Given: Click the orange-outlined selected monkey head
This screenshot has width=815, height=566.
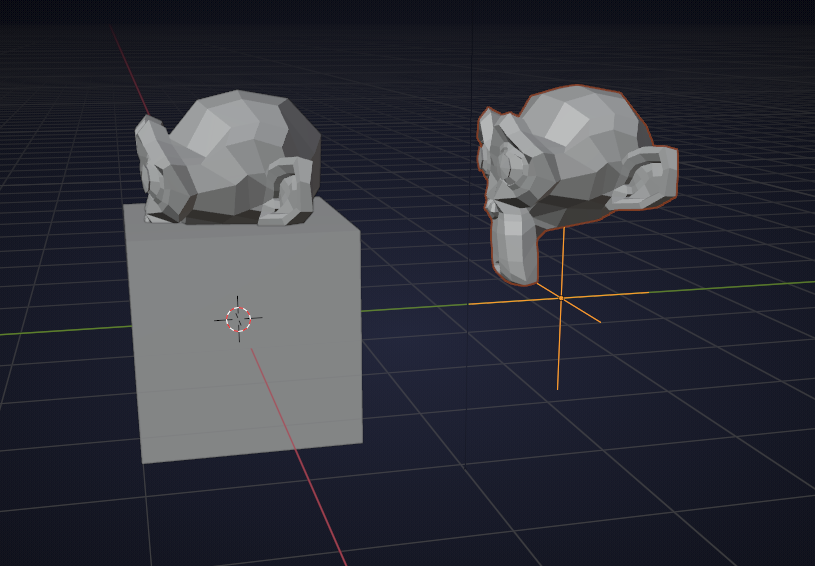Looking at the screenshot, I should click(x=577, y=184).
